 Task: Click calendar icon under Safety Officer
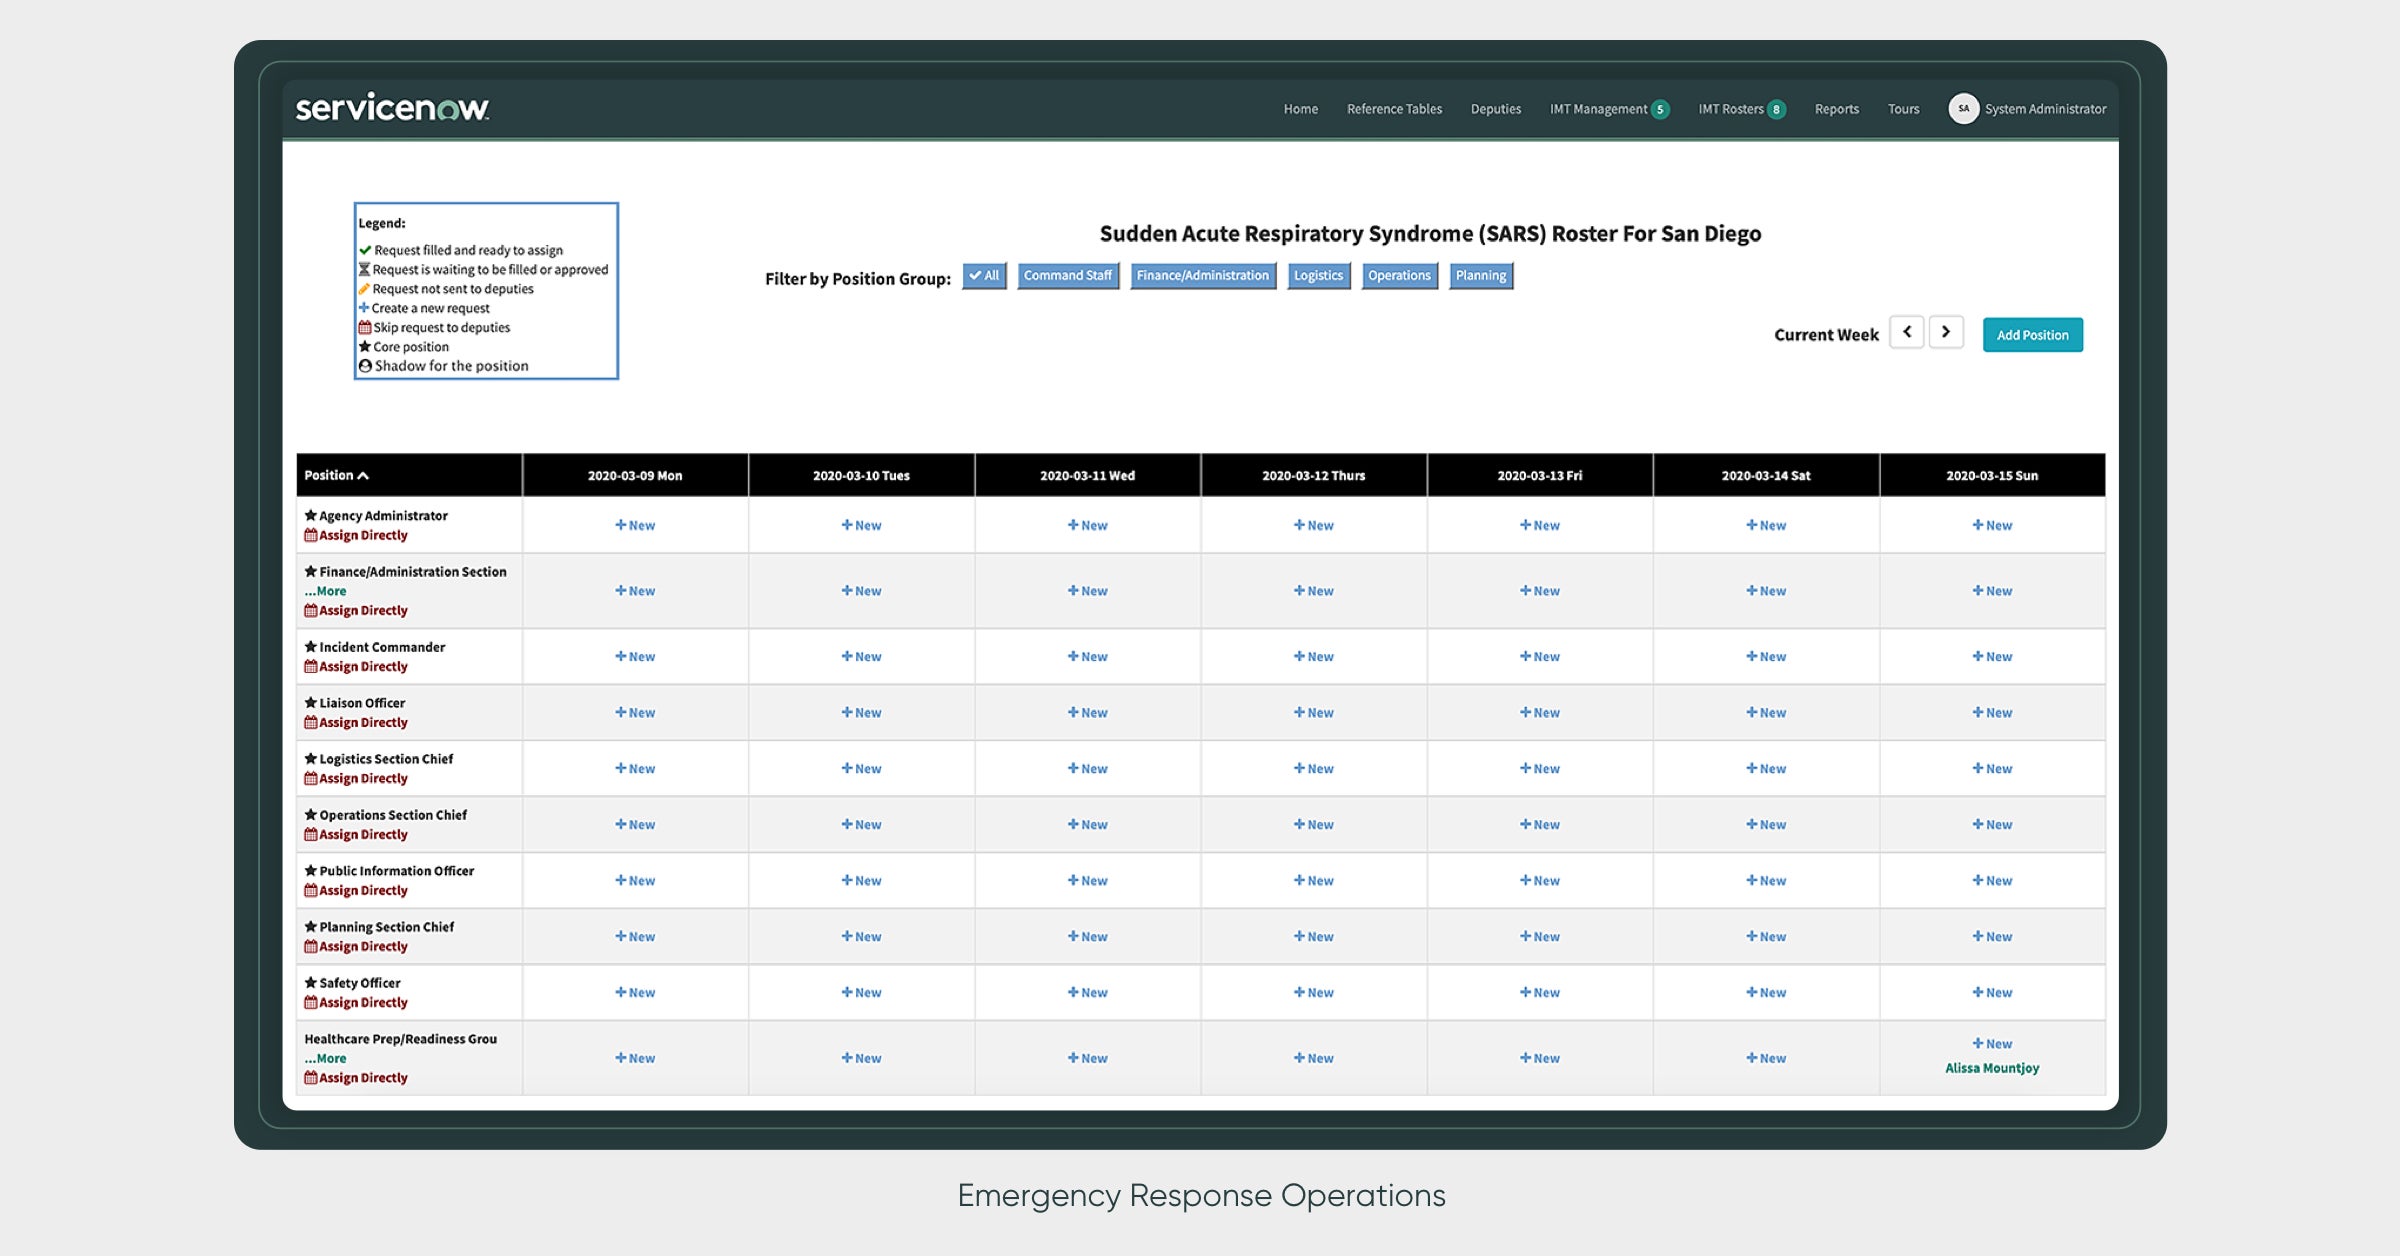311,1003
